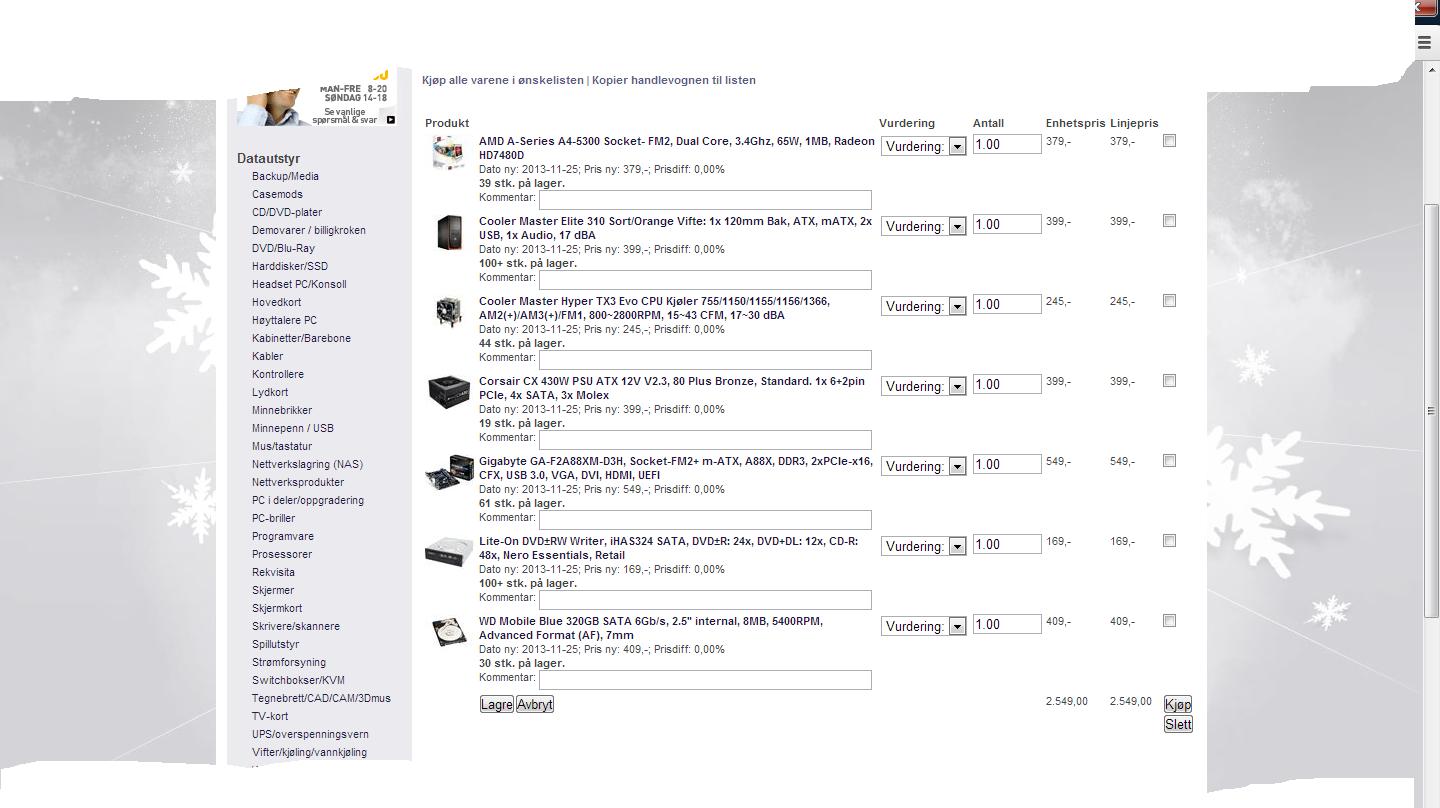Open Lite-On DVD writer thumbnail

pyautogui.click(x=449, y=551)
